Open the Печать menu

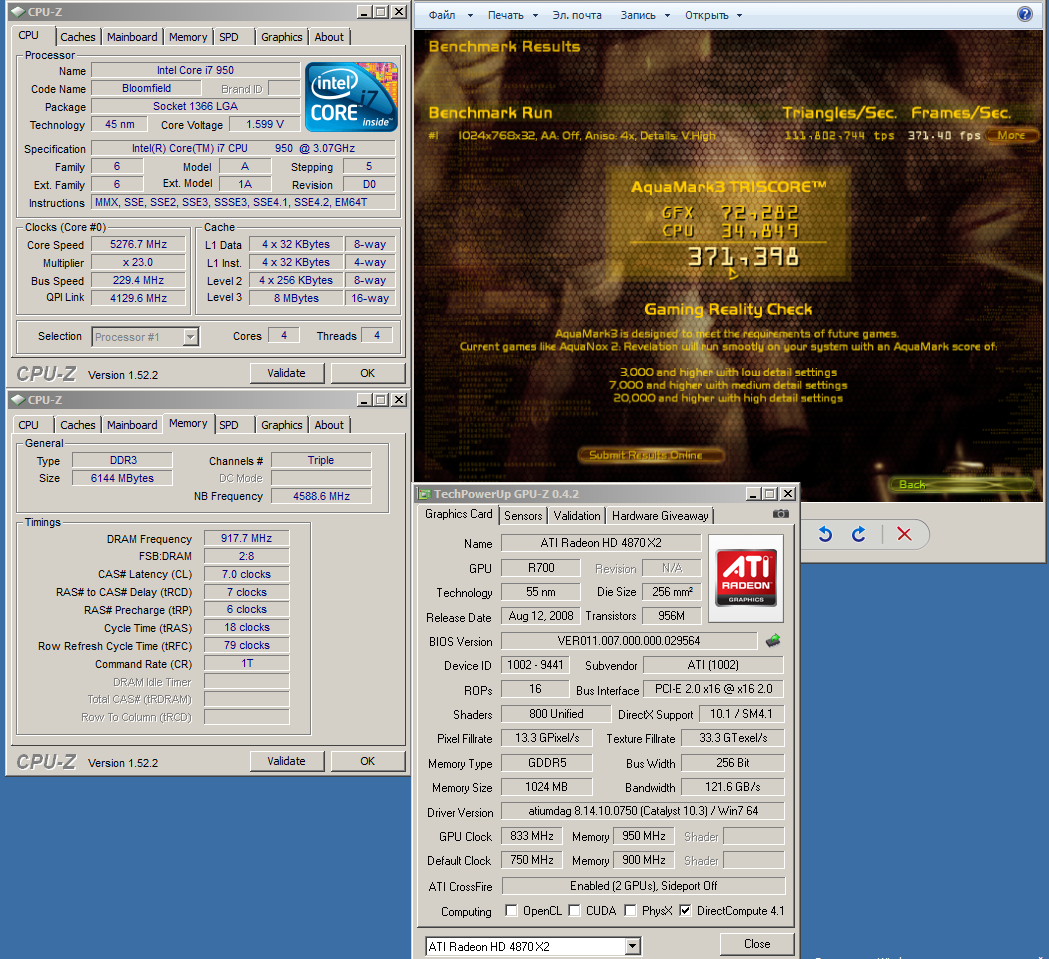[x=506, y=15]
